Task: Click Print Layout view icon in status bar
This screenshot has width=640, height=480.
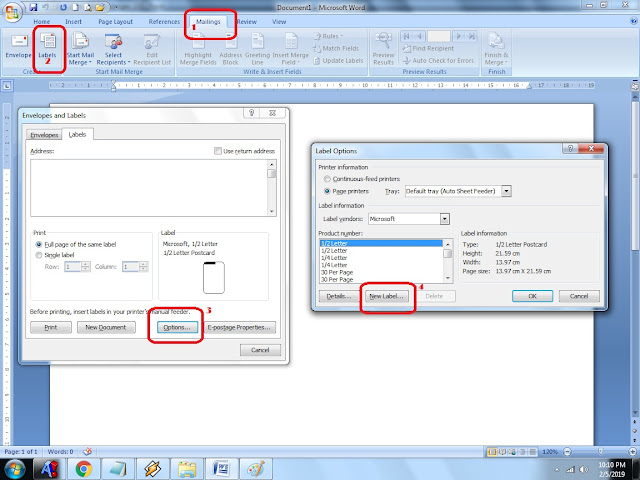Action: tap(492, 451)
